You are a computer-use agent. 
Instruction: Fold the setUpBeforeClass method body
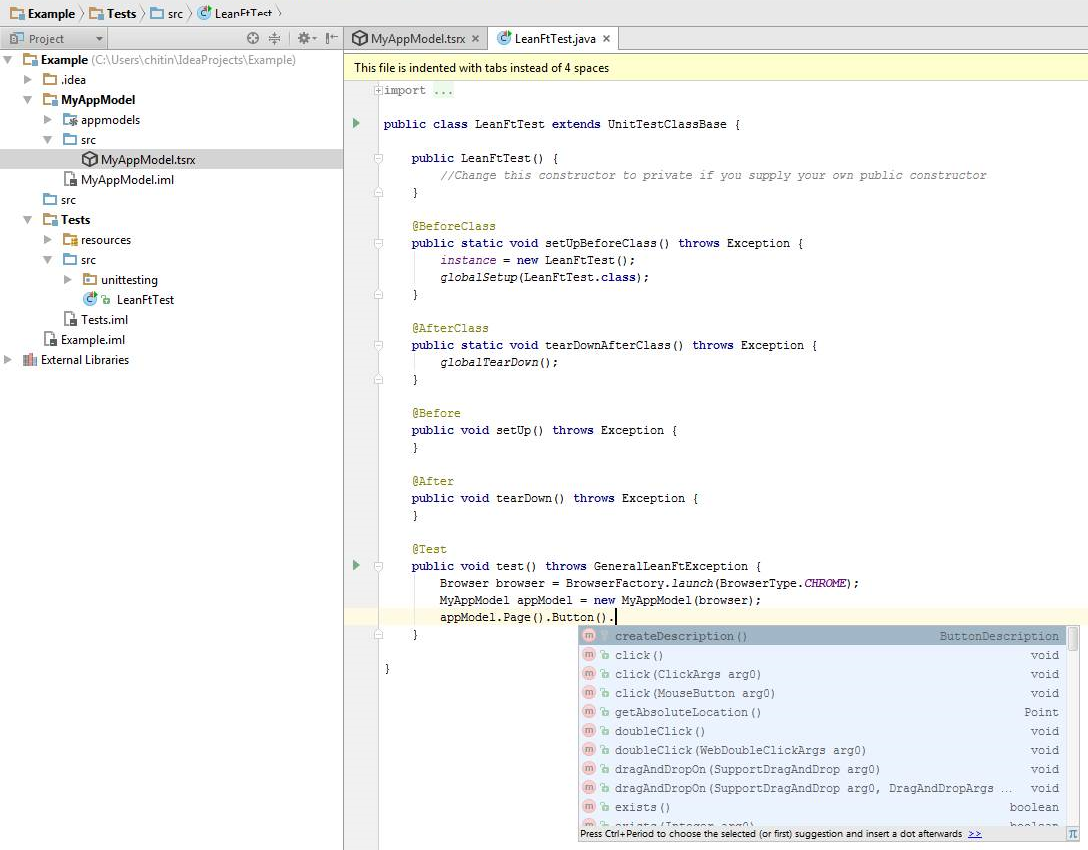click(379, 243)
